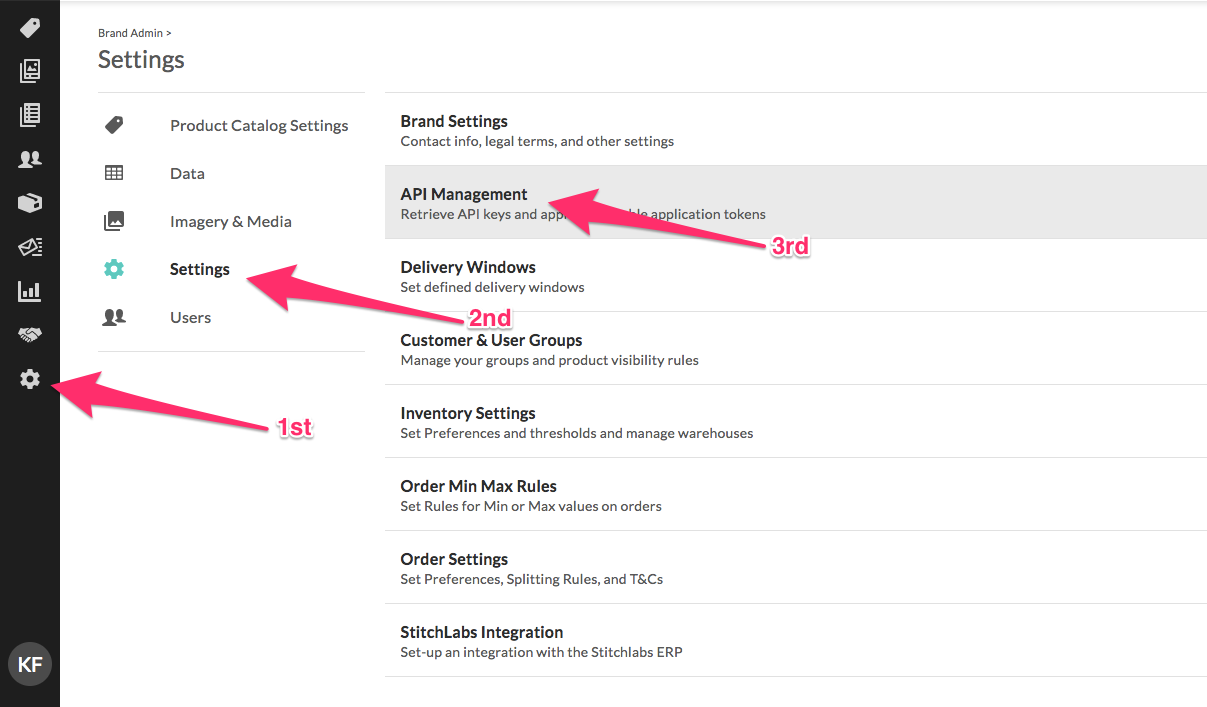Image resolution: width=1207 pixels, height=707 pixels.
Task: Open Customer & User Groups
Action: point(796,349)
